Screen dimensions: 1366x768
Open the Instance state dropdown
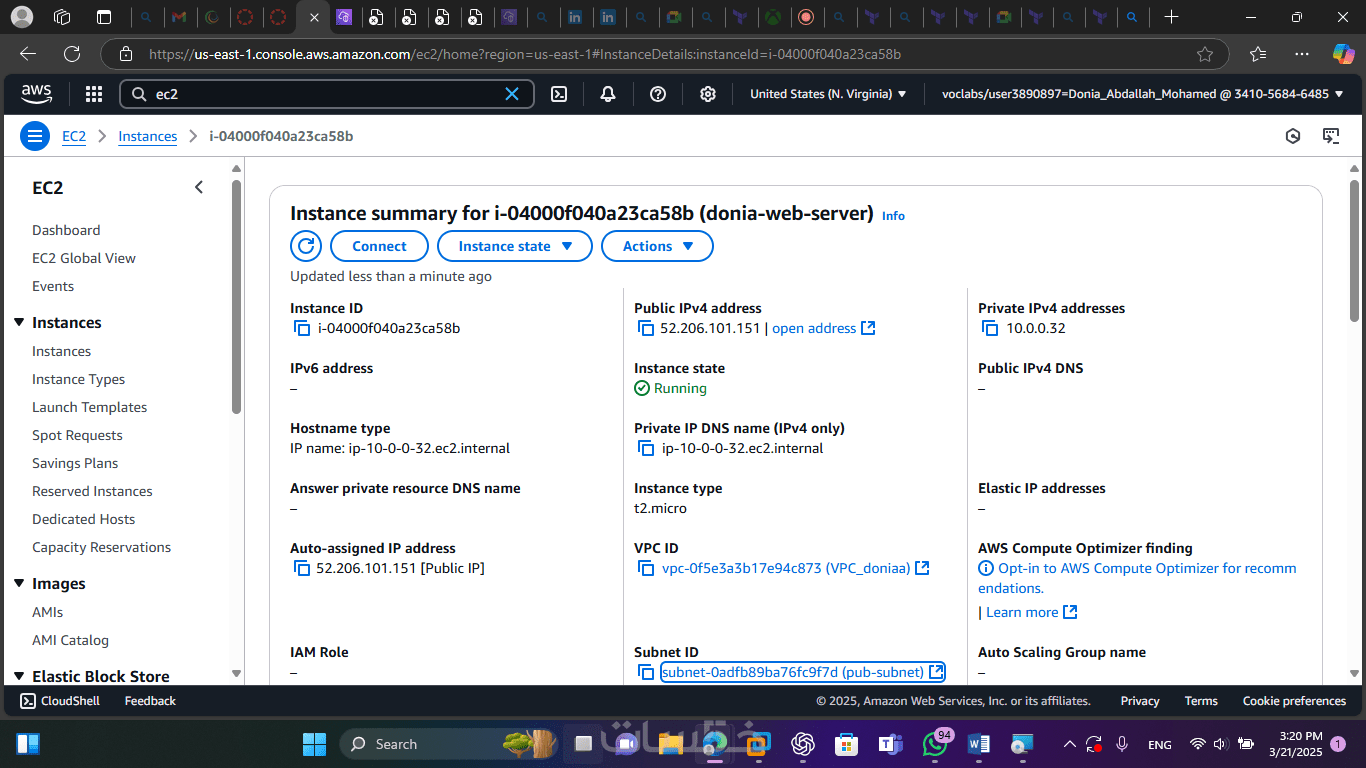(515, 246)
